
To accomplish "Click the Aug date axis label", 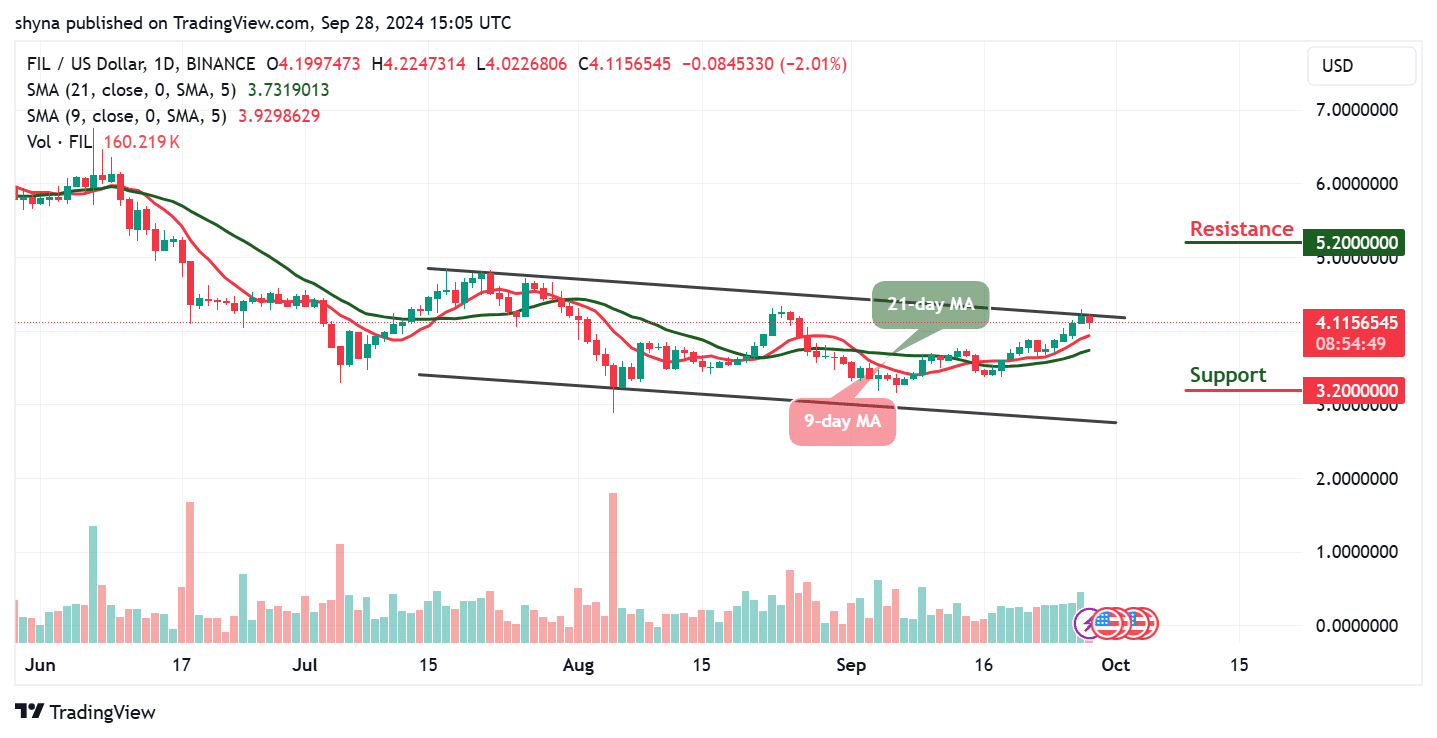I will [x=578, y=664].
